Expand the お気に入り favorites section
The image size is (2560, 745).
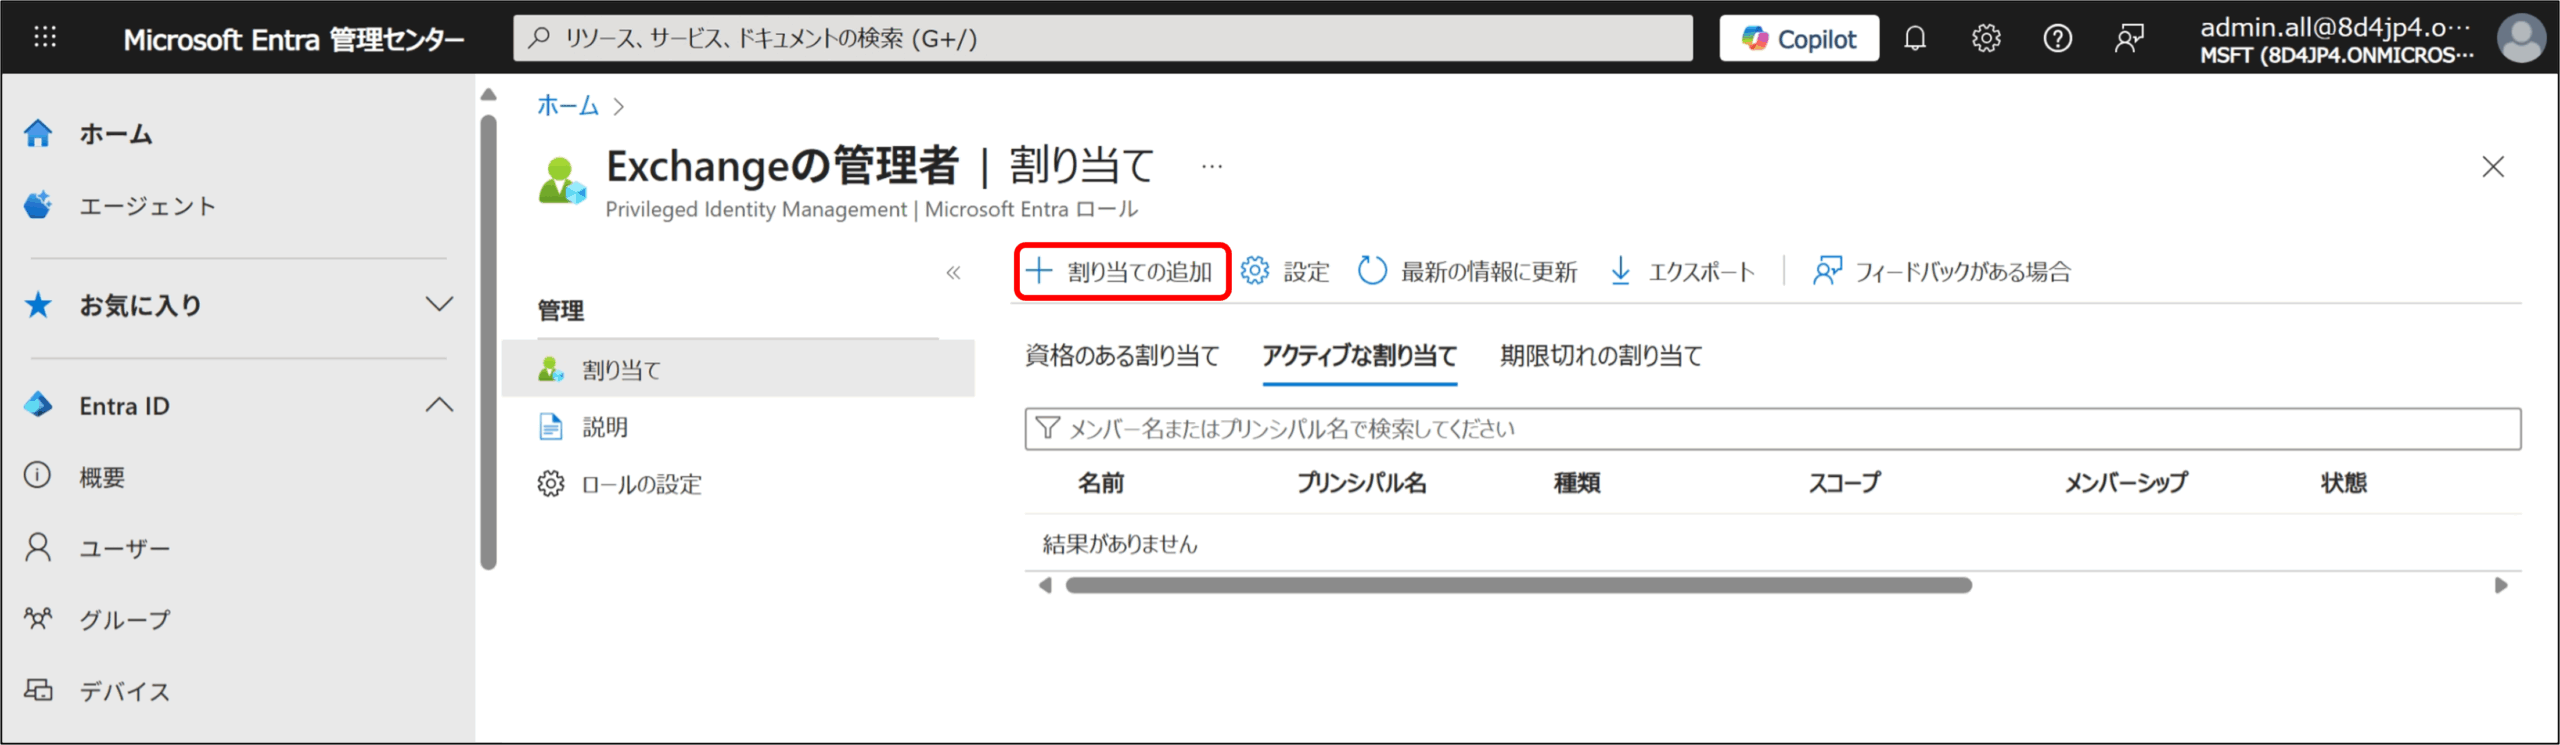439,304
